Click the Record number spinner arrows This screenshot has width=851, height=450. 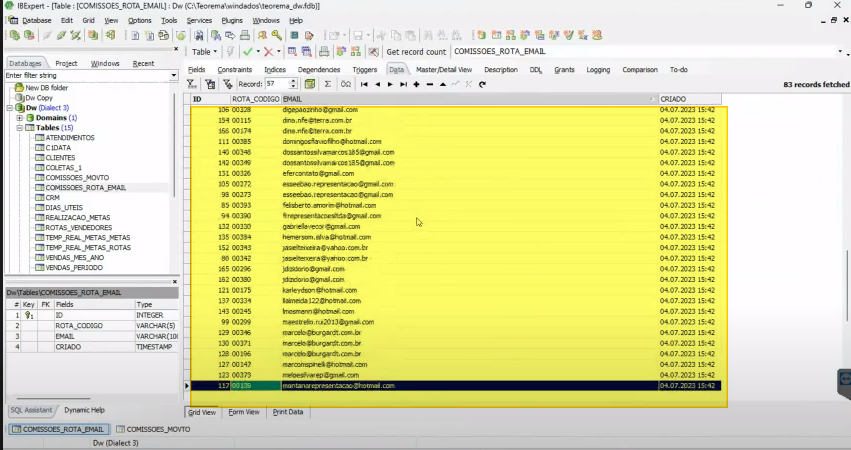pyautogui.click(x=294, y=84)
